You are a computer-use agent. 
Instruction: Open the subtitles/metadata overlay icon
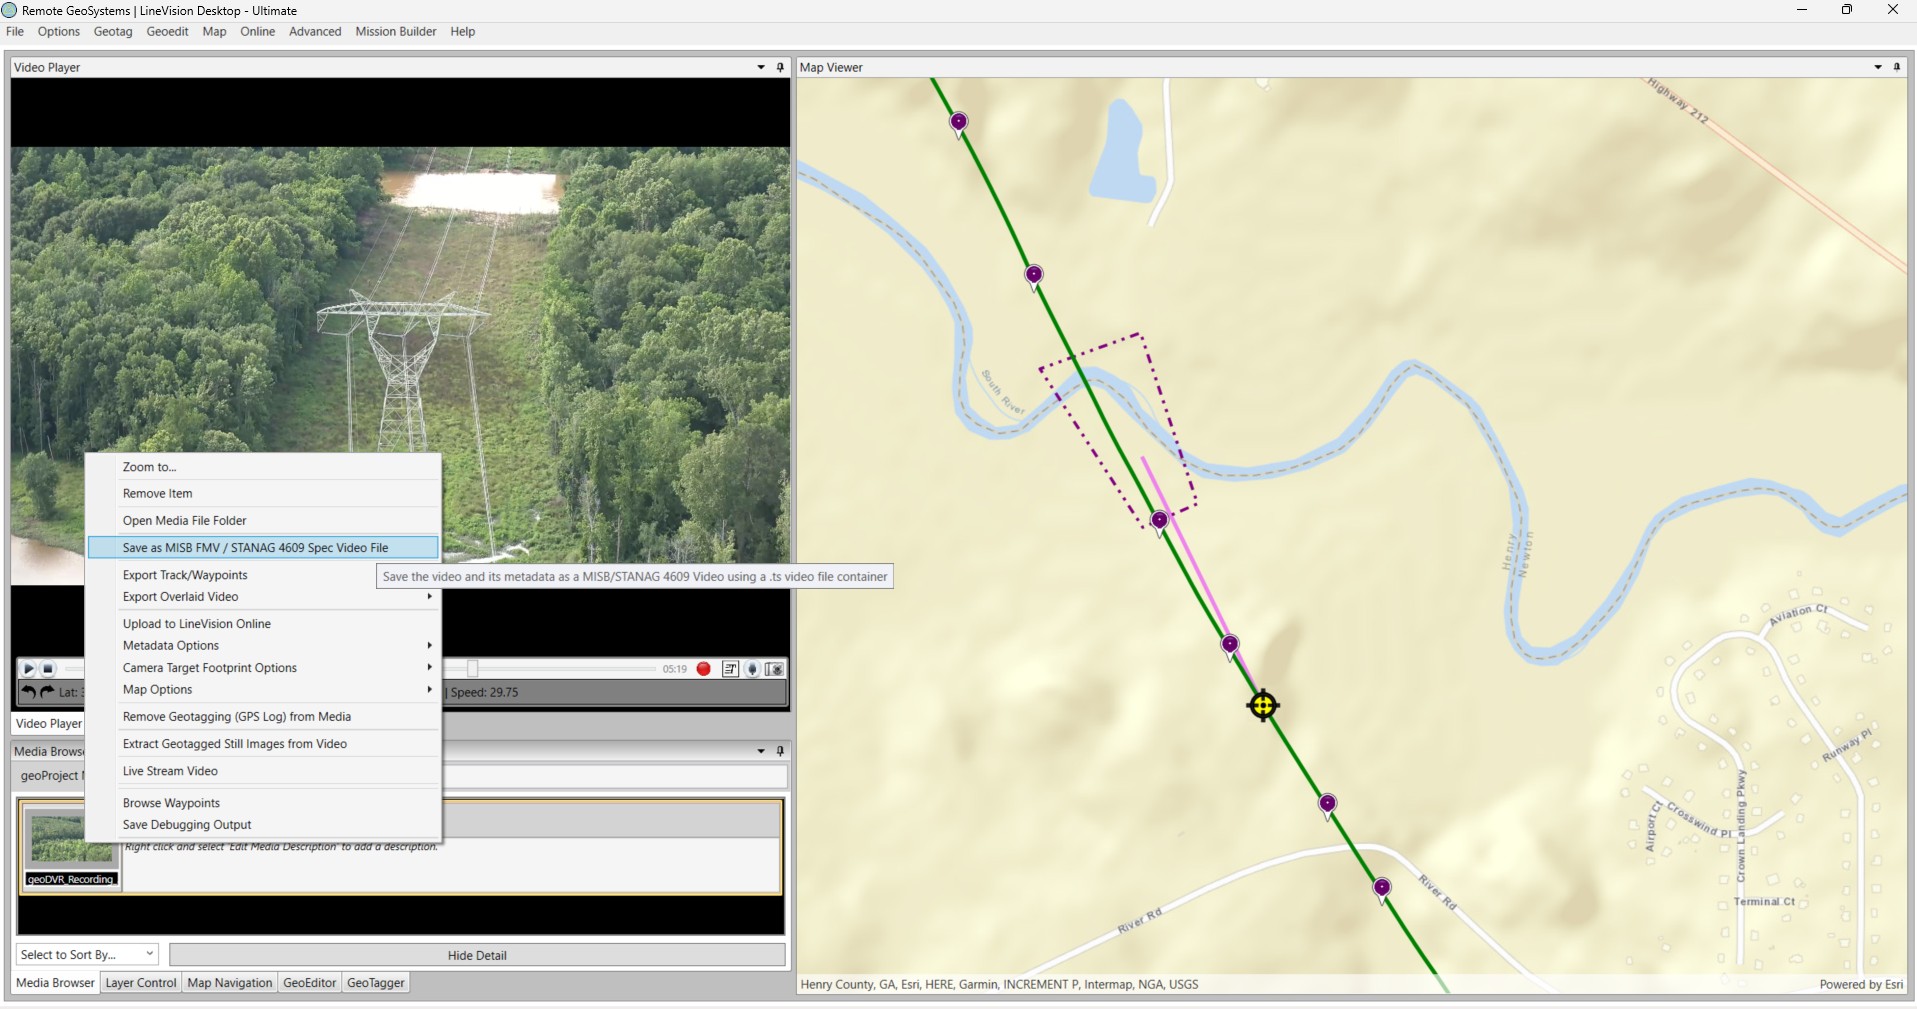pos(730,669)
